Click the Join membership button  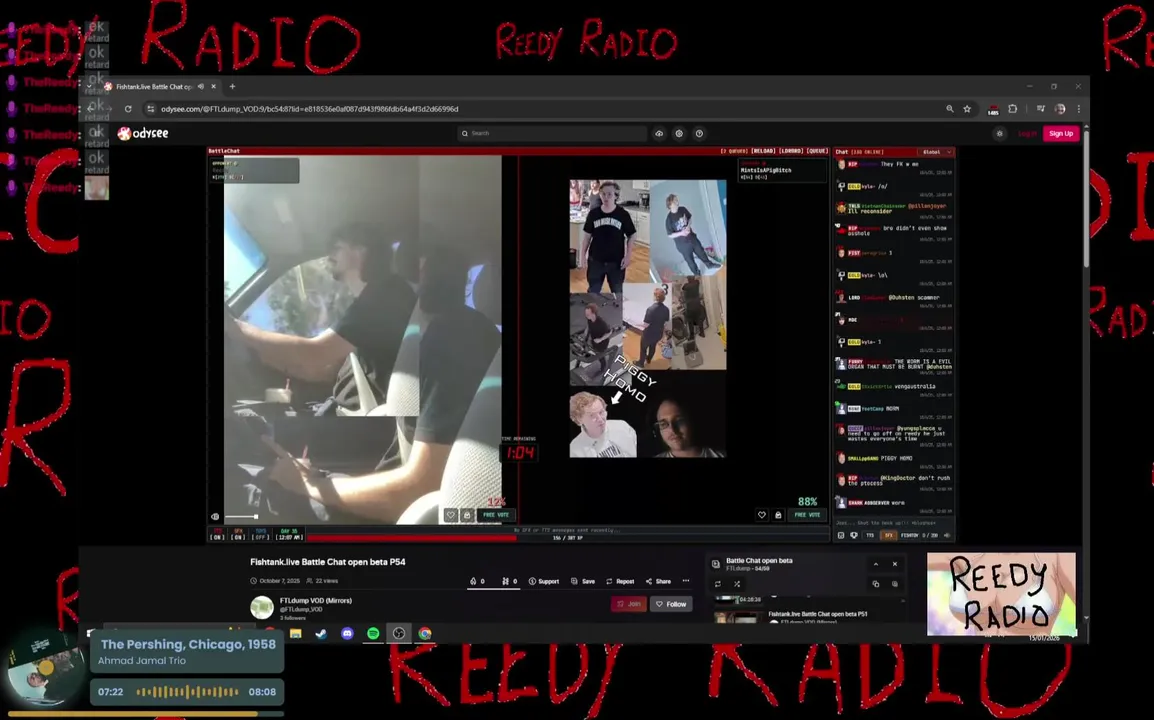[x=629, y=604]
